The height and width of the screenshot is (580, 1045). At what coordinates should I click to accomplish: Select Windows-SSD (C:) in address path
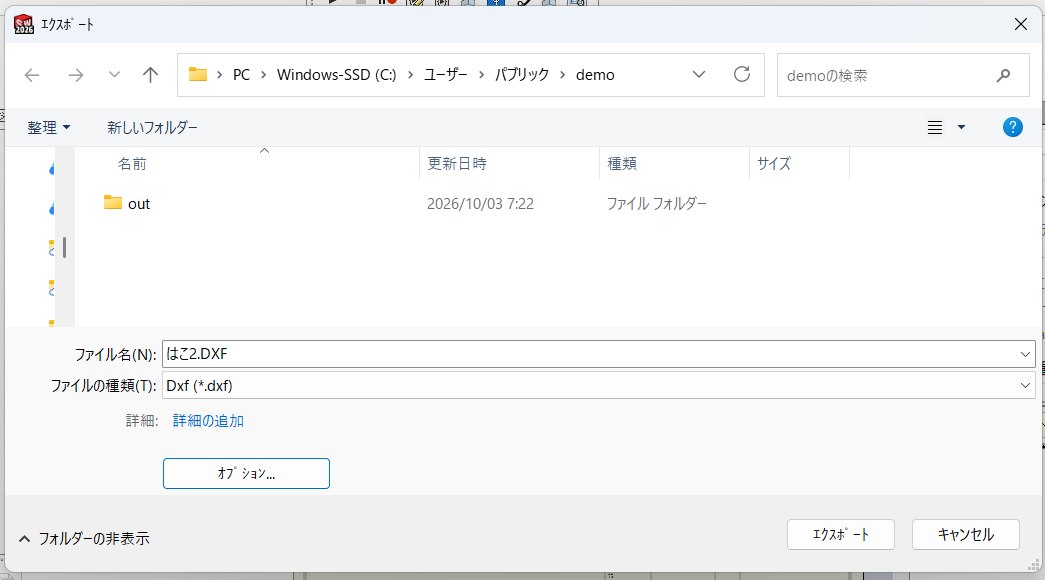tap(337, 75)
